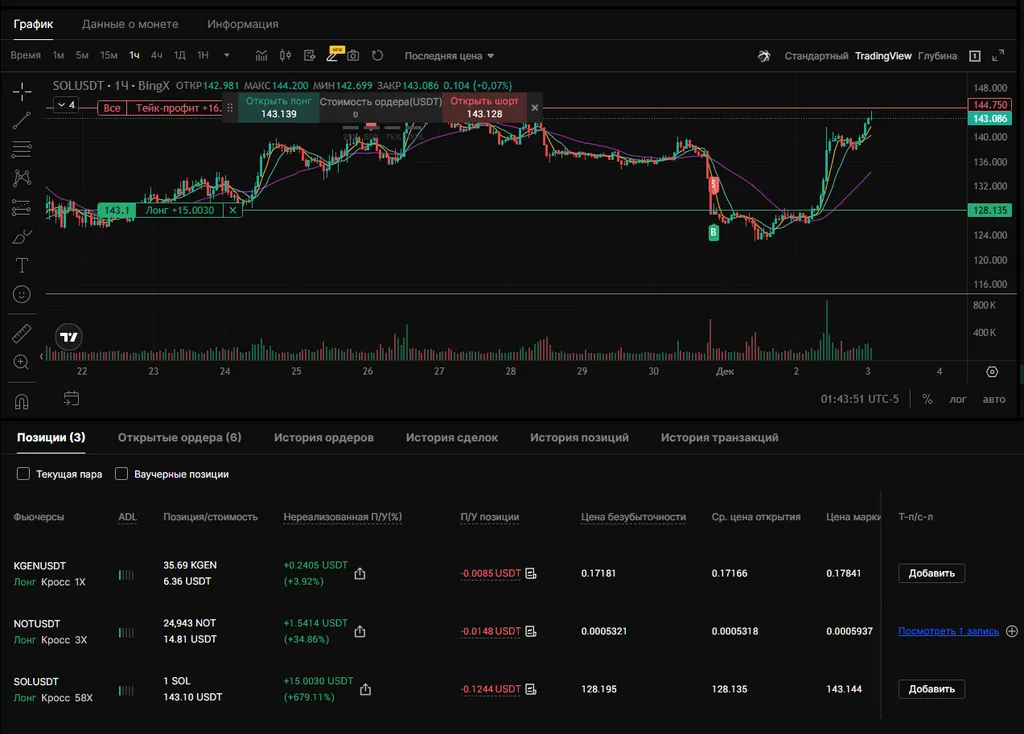Toggle the лог logarithmic scale
Image resolution: width=1024 pixels, height=734 pixels.
957,399
